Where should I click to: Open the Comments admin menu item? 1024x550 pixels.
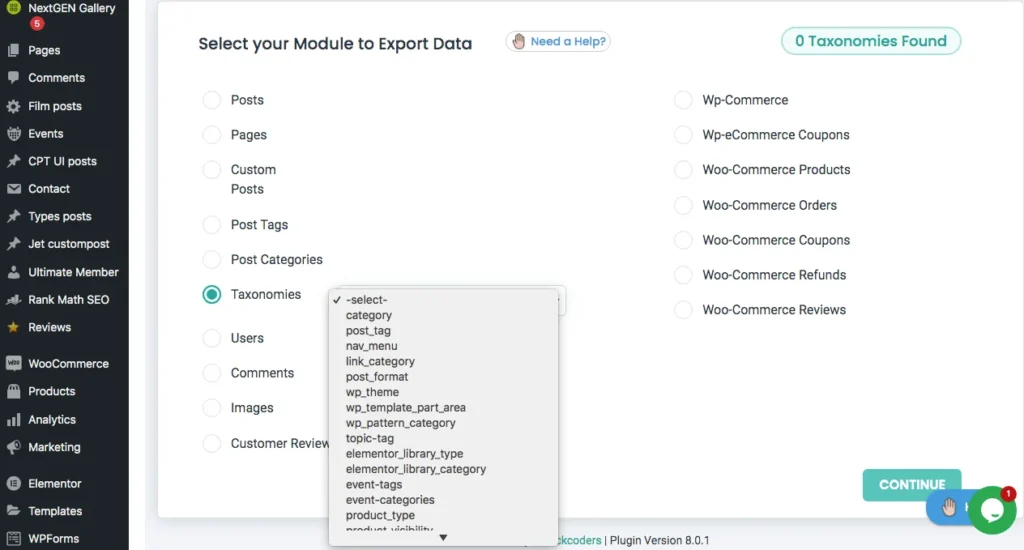point(56,78)
